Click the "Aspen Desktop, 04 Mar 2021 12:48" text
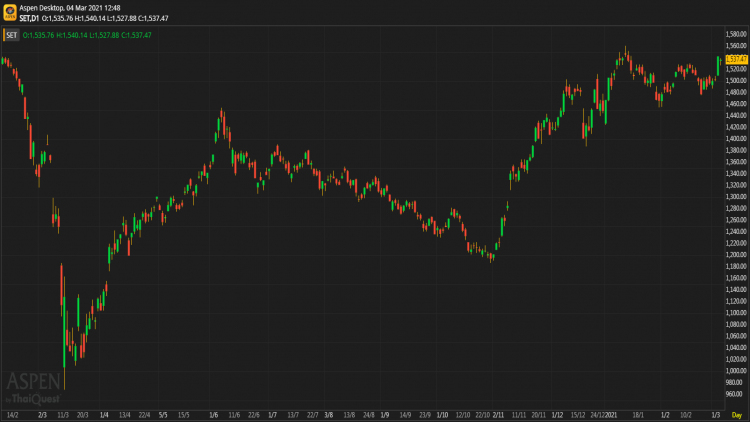 [70, 8]
